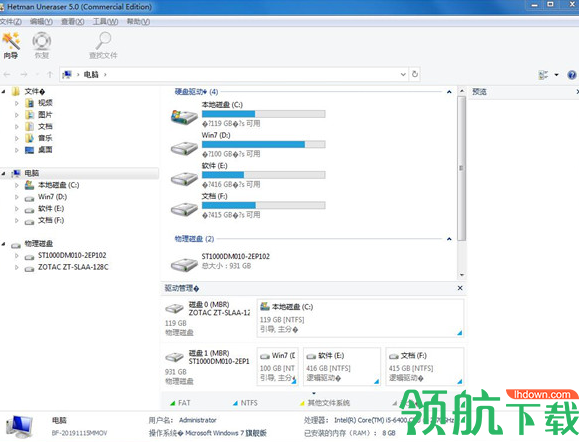Click 其他文件系统 legend entry
This screenshot has height=442, width=579.
tap(325, 403)
